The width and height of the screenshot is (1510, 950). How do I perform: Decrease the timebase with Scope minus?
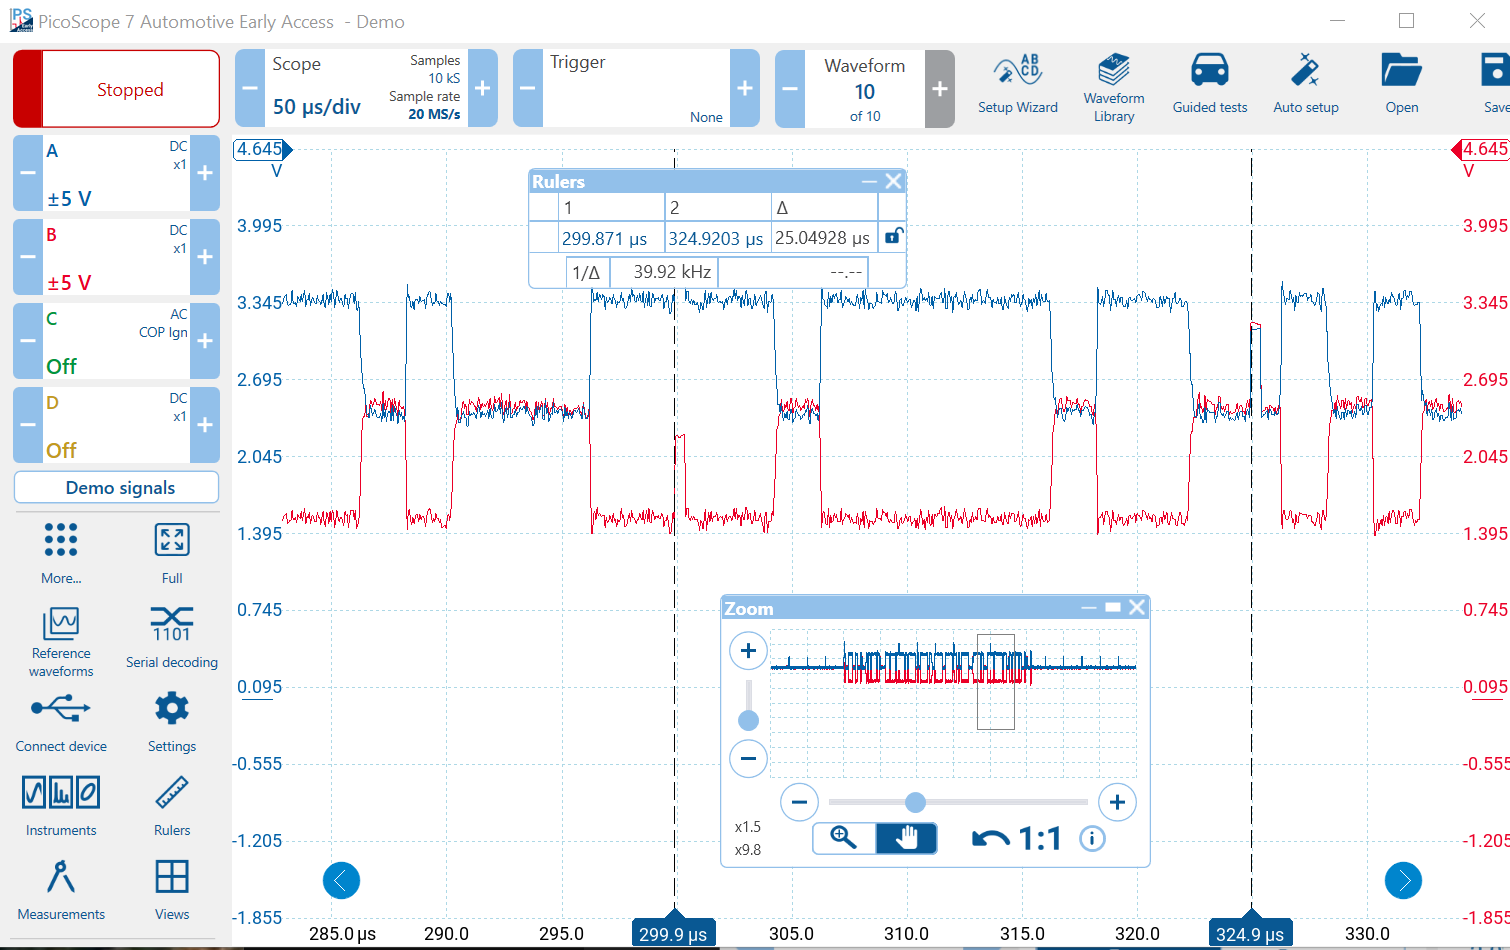click(250, 88)
